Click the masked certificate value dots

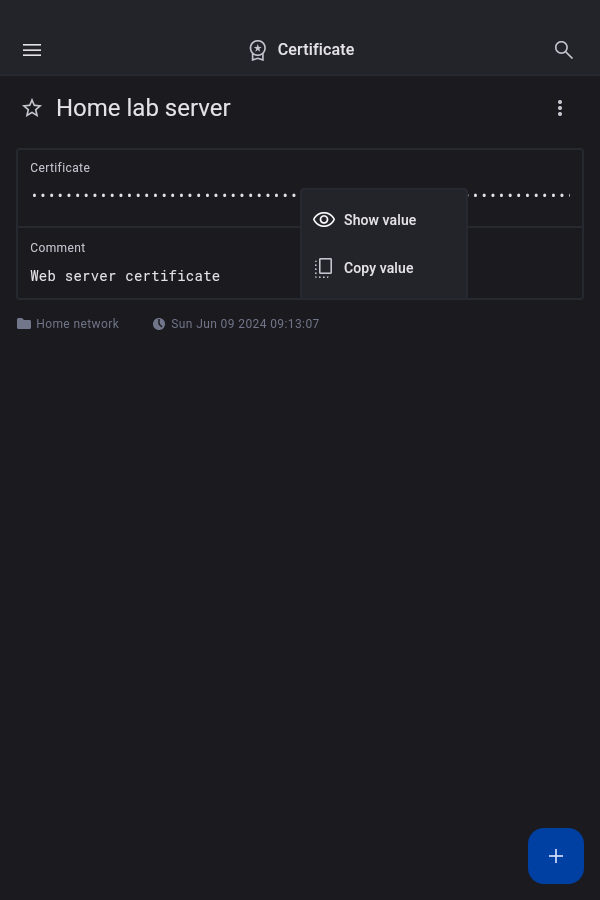tap(160, 195)
